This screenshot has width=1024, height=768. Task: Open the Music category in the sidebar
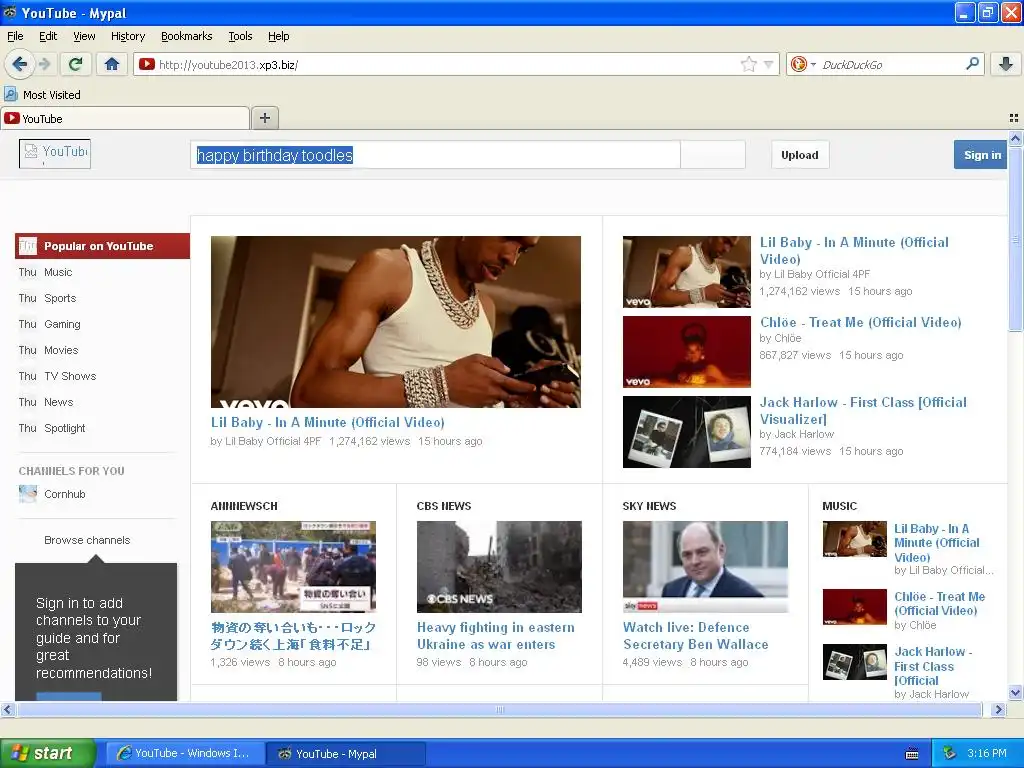[58, 272]
